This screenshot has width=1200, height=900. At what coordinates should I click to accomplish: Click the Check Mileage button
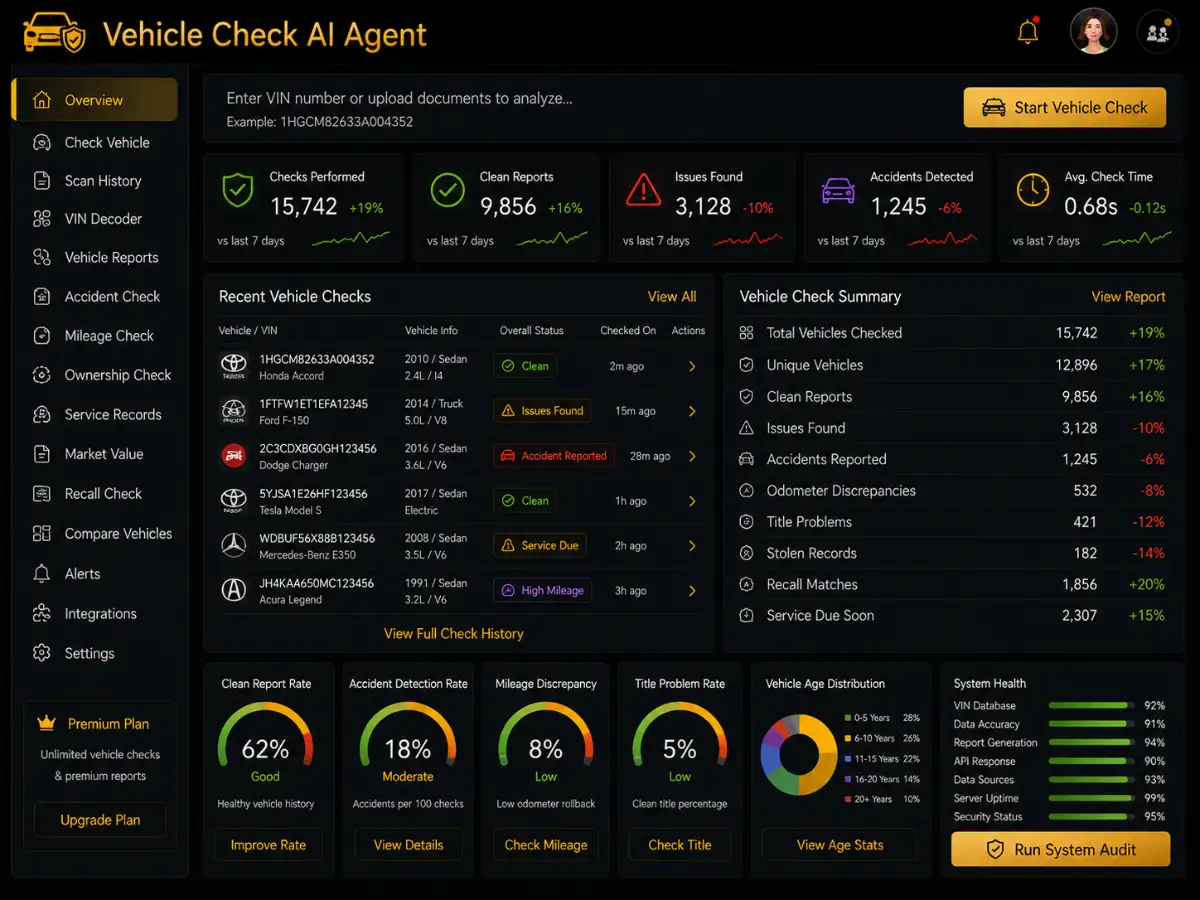546,845
